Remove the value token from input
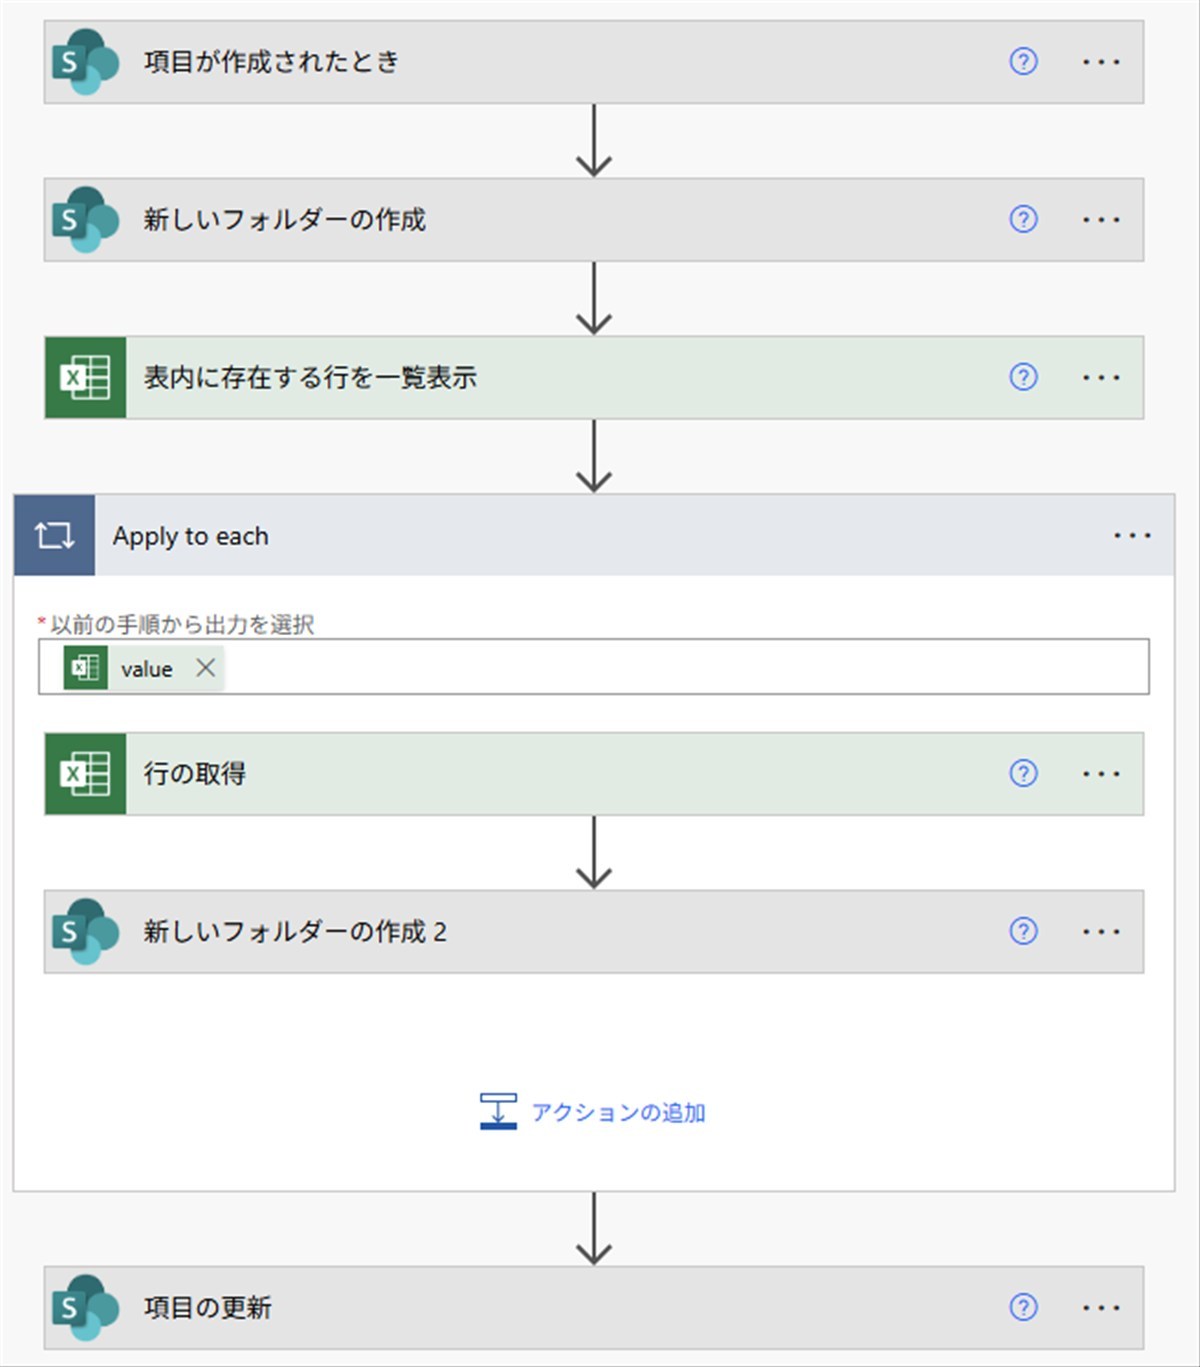 point(206,668)
